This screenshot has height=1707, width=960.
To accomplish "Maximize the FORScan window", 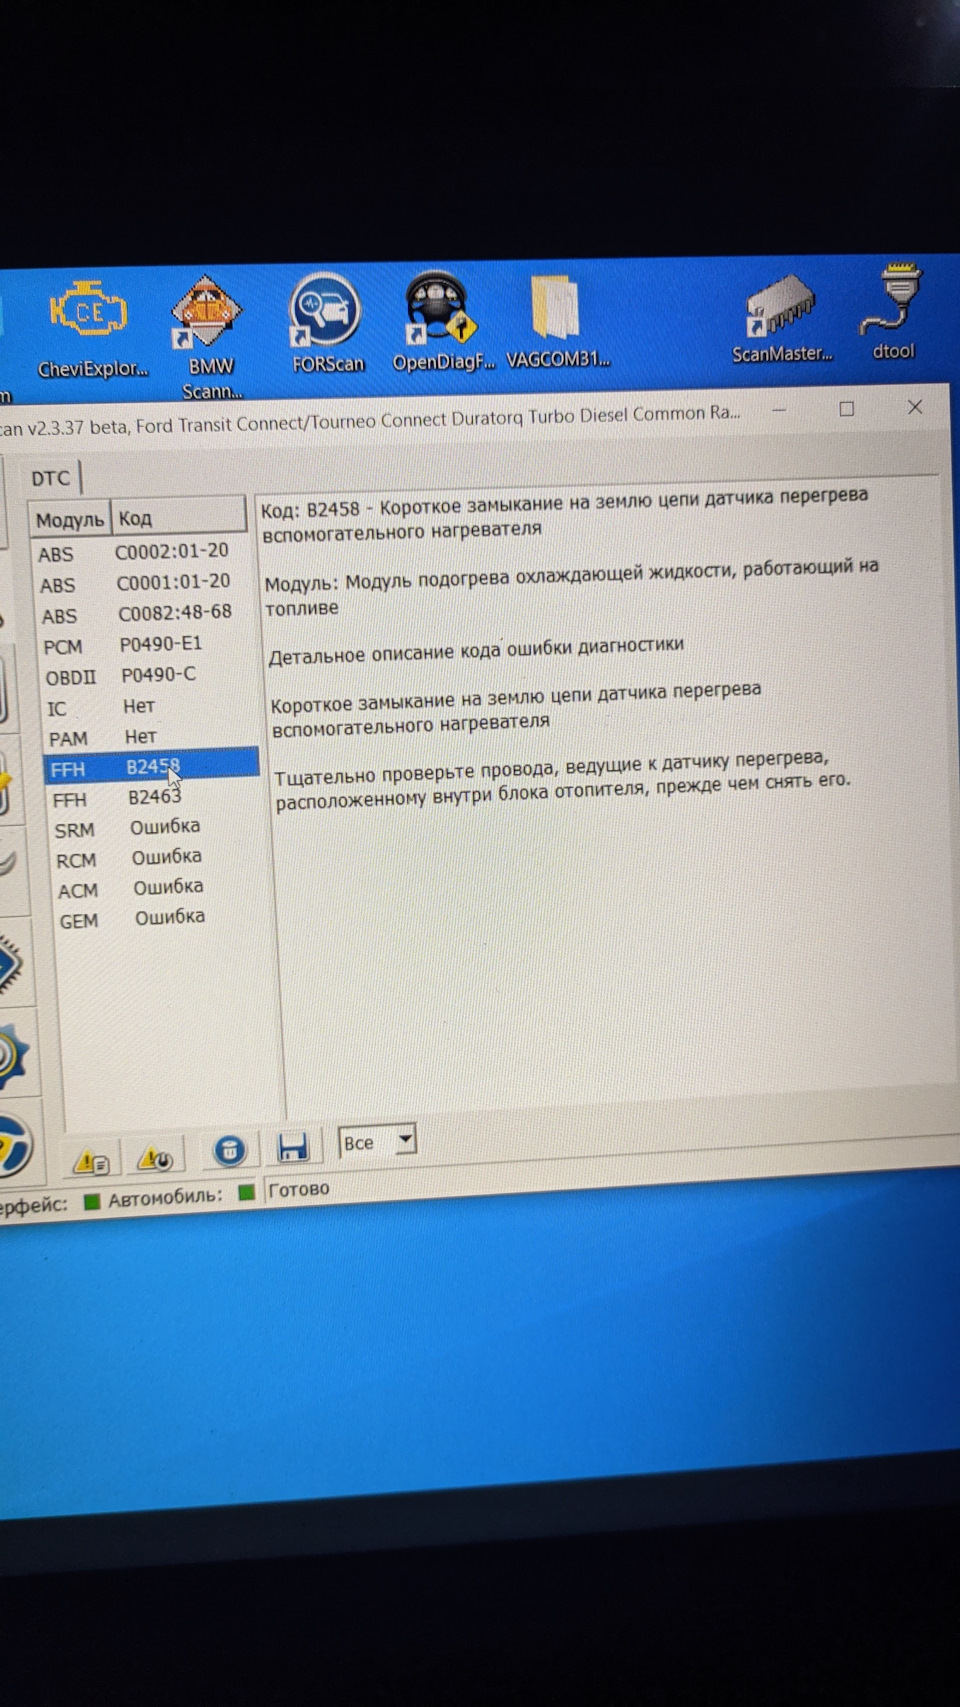I will (847, 408).
